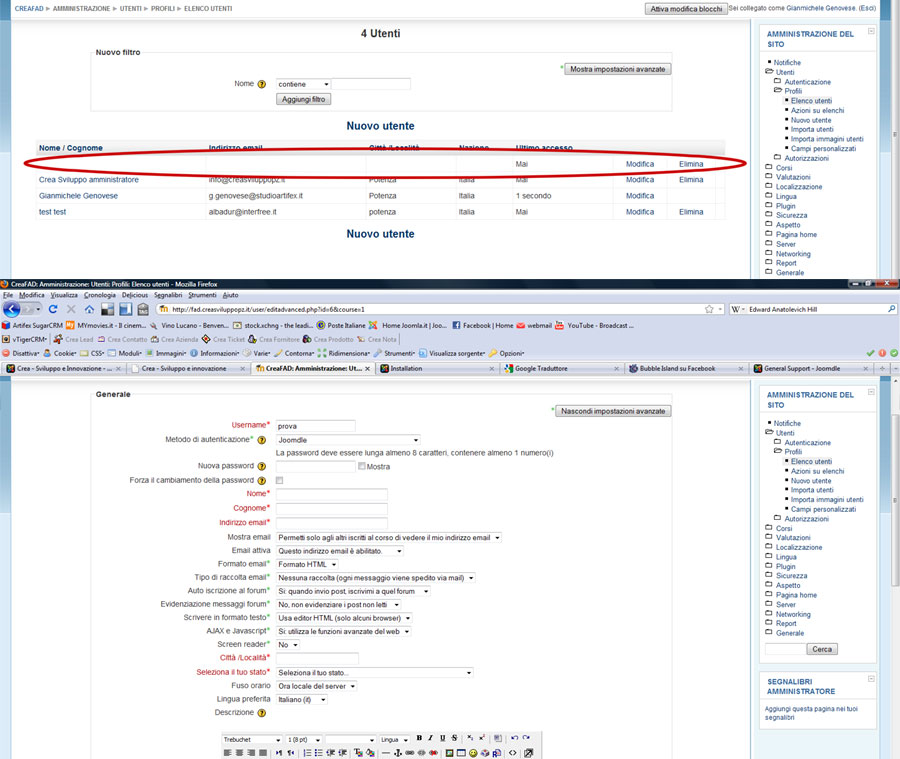
Task: Check Forza il cambiamento della password box
Action: pos(280,481)
